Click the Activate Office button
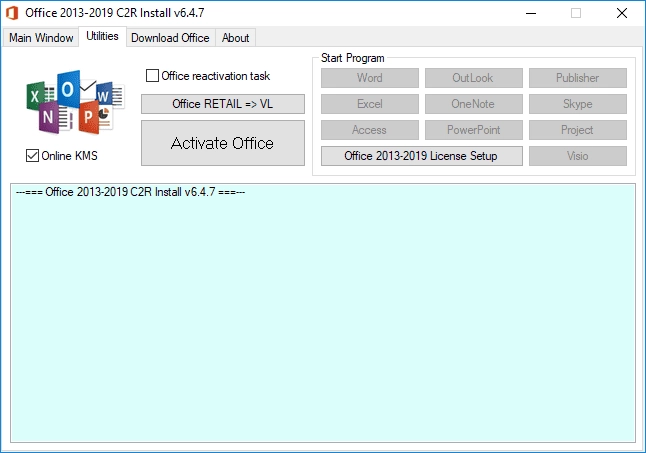The height and width of the screenshot is (453, 646). (223, 143)
